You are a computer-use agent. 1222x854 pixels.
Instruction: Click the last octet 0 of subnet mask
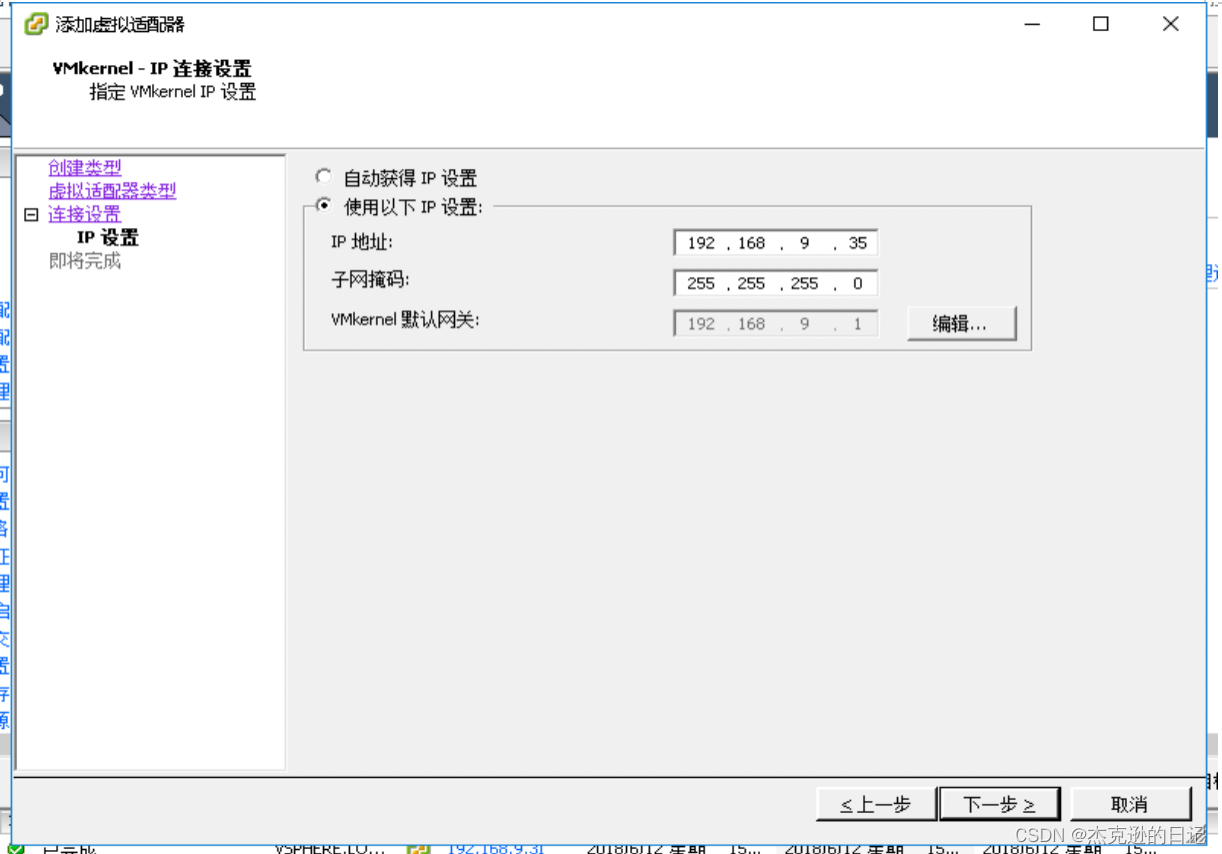pyautogui.click(x=857, y=283)
